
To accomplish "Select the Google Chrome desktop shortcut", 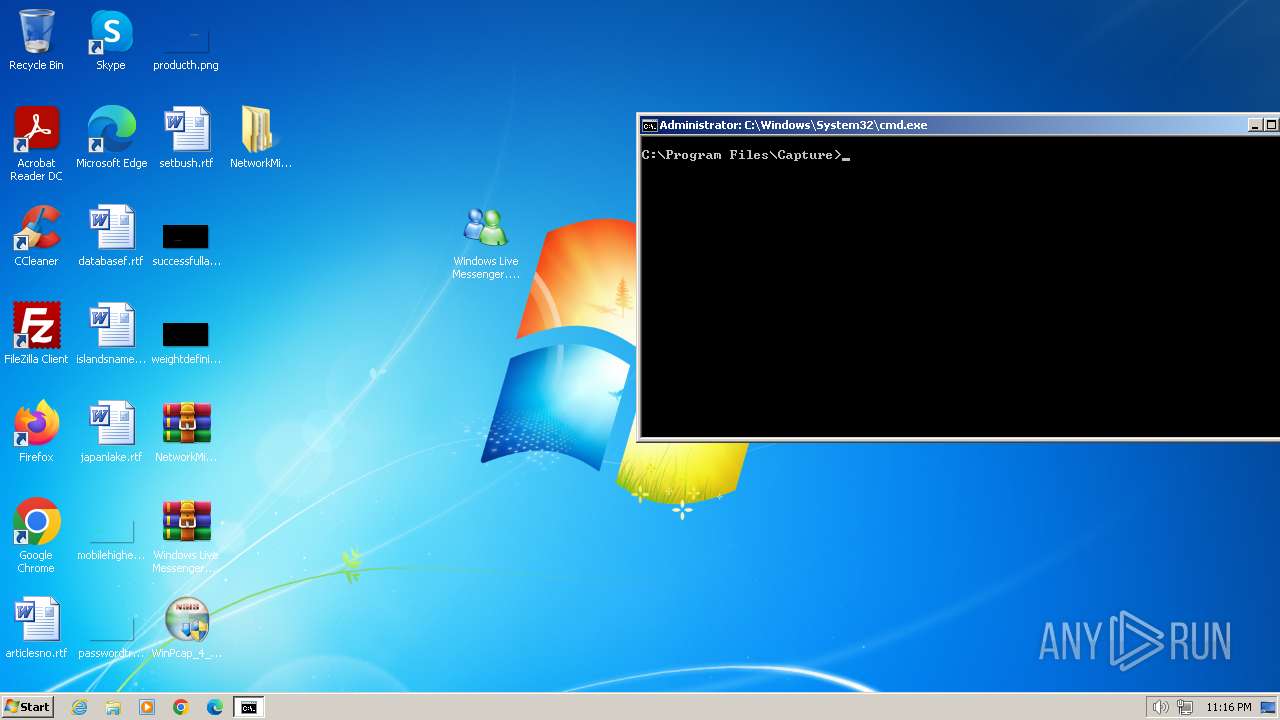I will (36, 536).
